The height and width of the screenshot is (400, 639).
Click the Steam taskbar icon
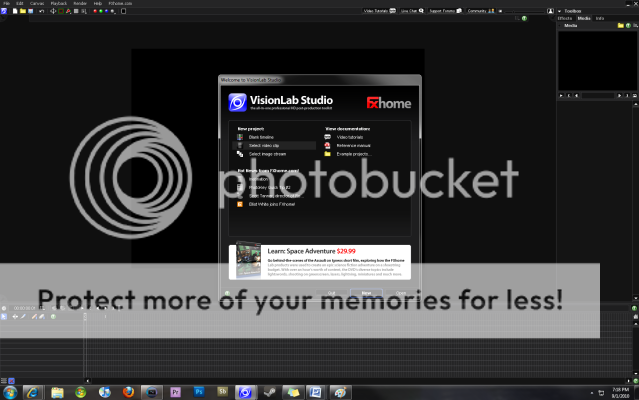click(x=269, y=393)
